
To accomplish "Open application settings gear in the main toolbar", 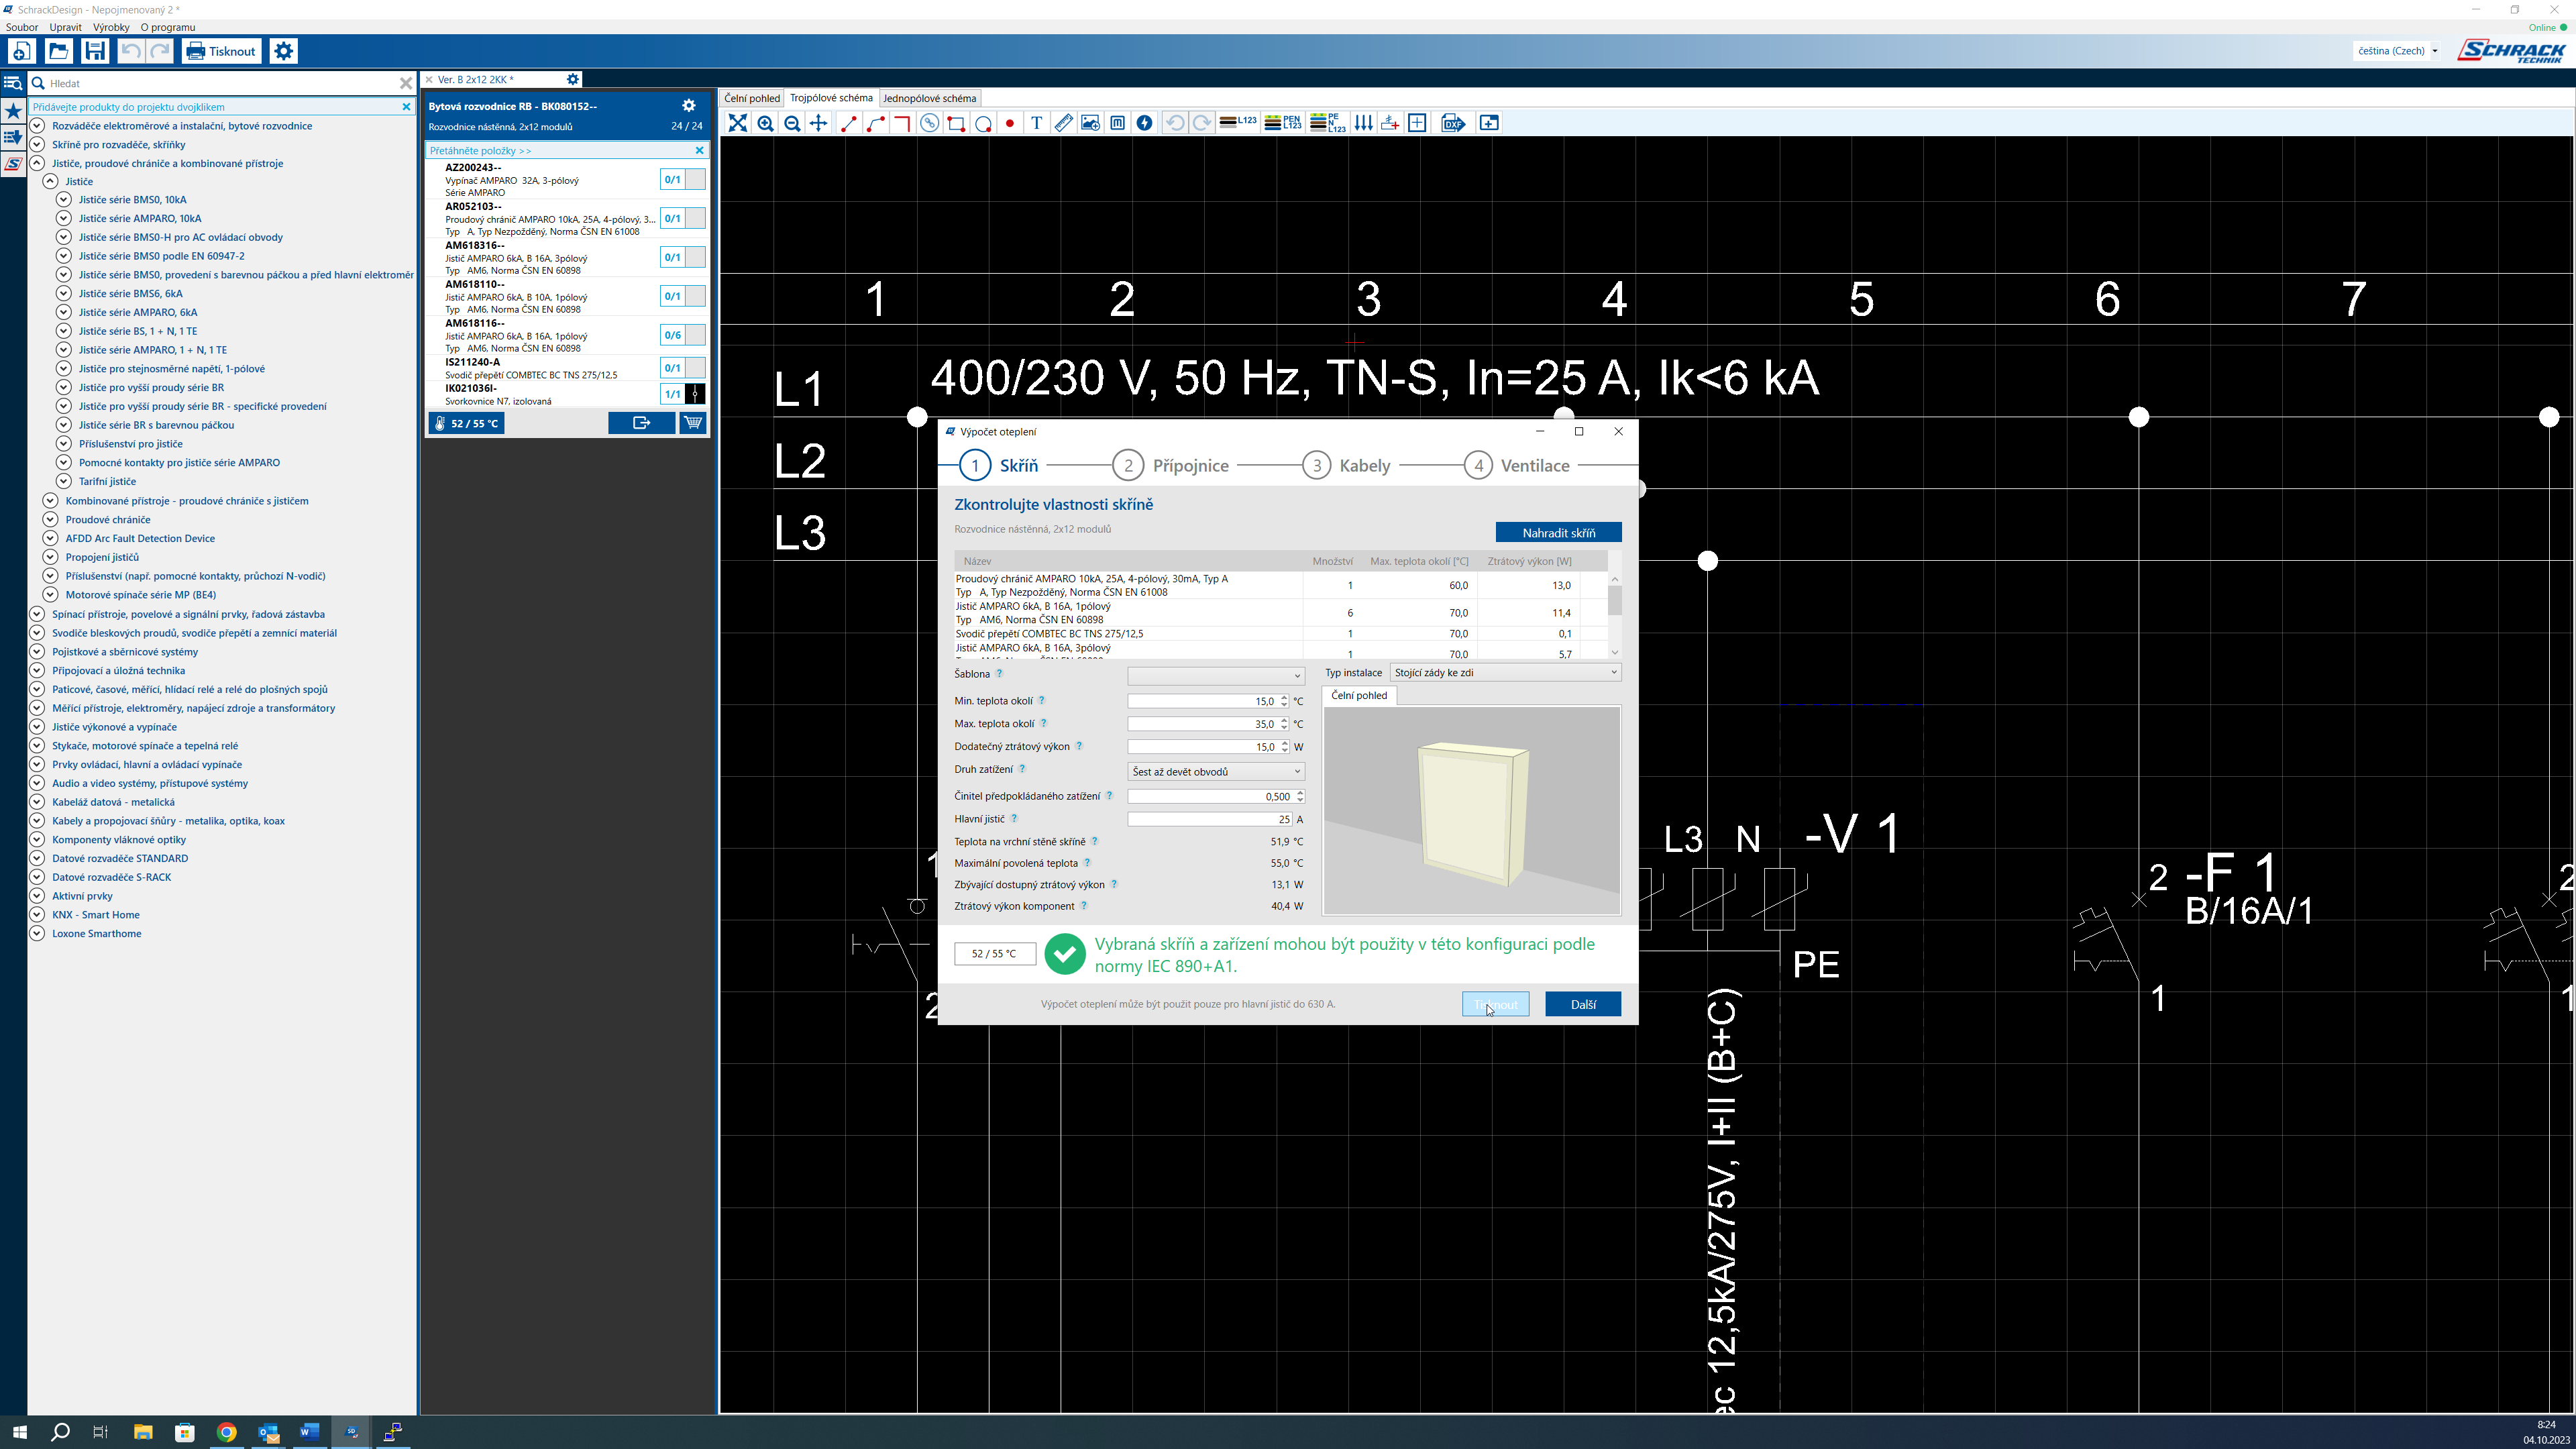I will [284, 51].
